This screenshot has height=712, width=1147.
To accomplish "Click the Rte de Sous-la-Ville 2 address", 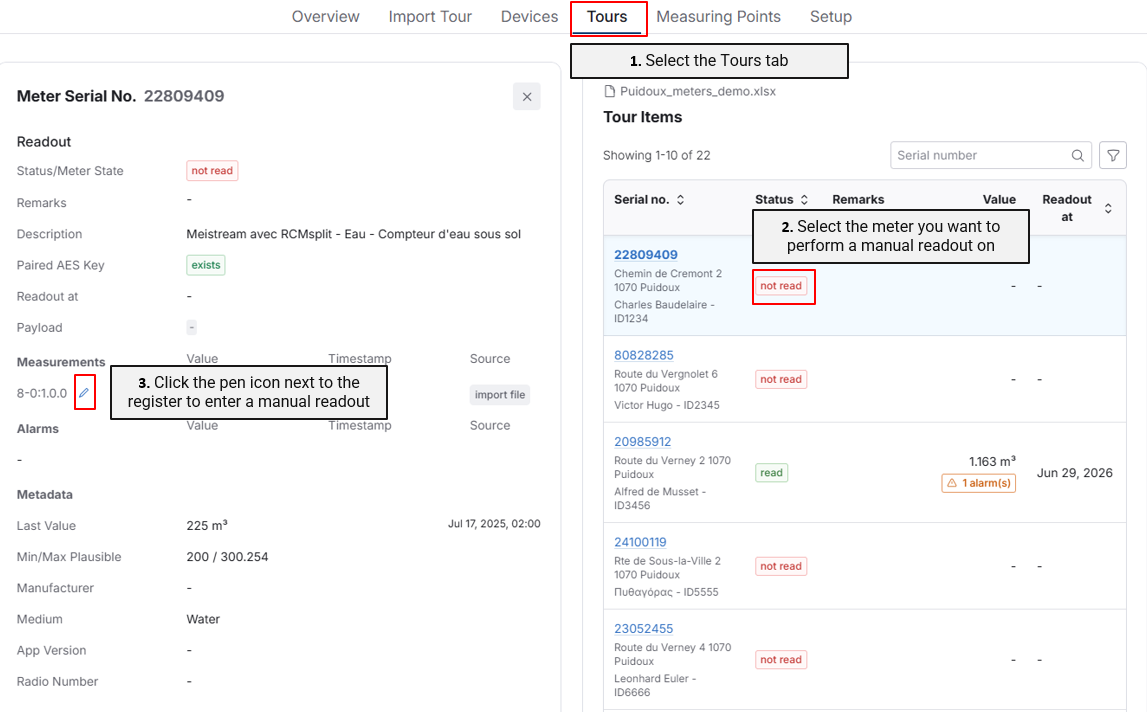I will click(x=667, y=568).
